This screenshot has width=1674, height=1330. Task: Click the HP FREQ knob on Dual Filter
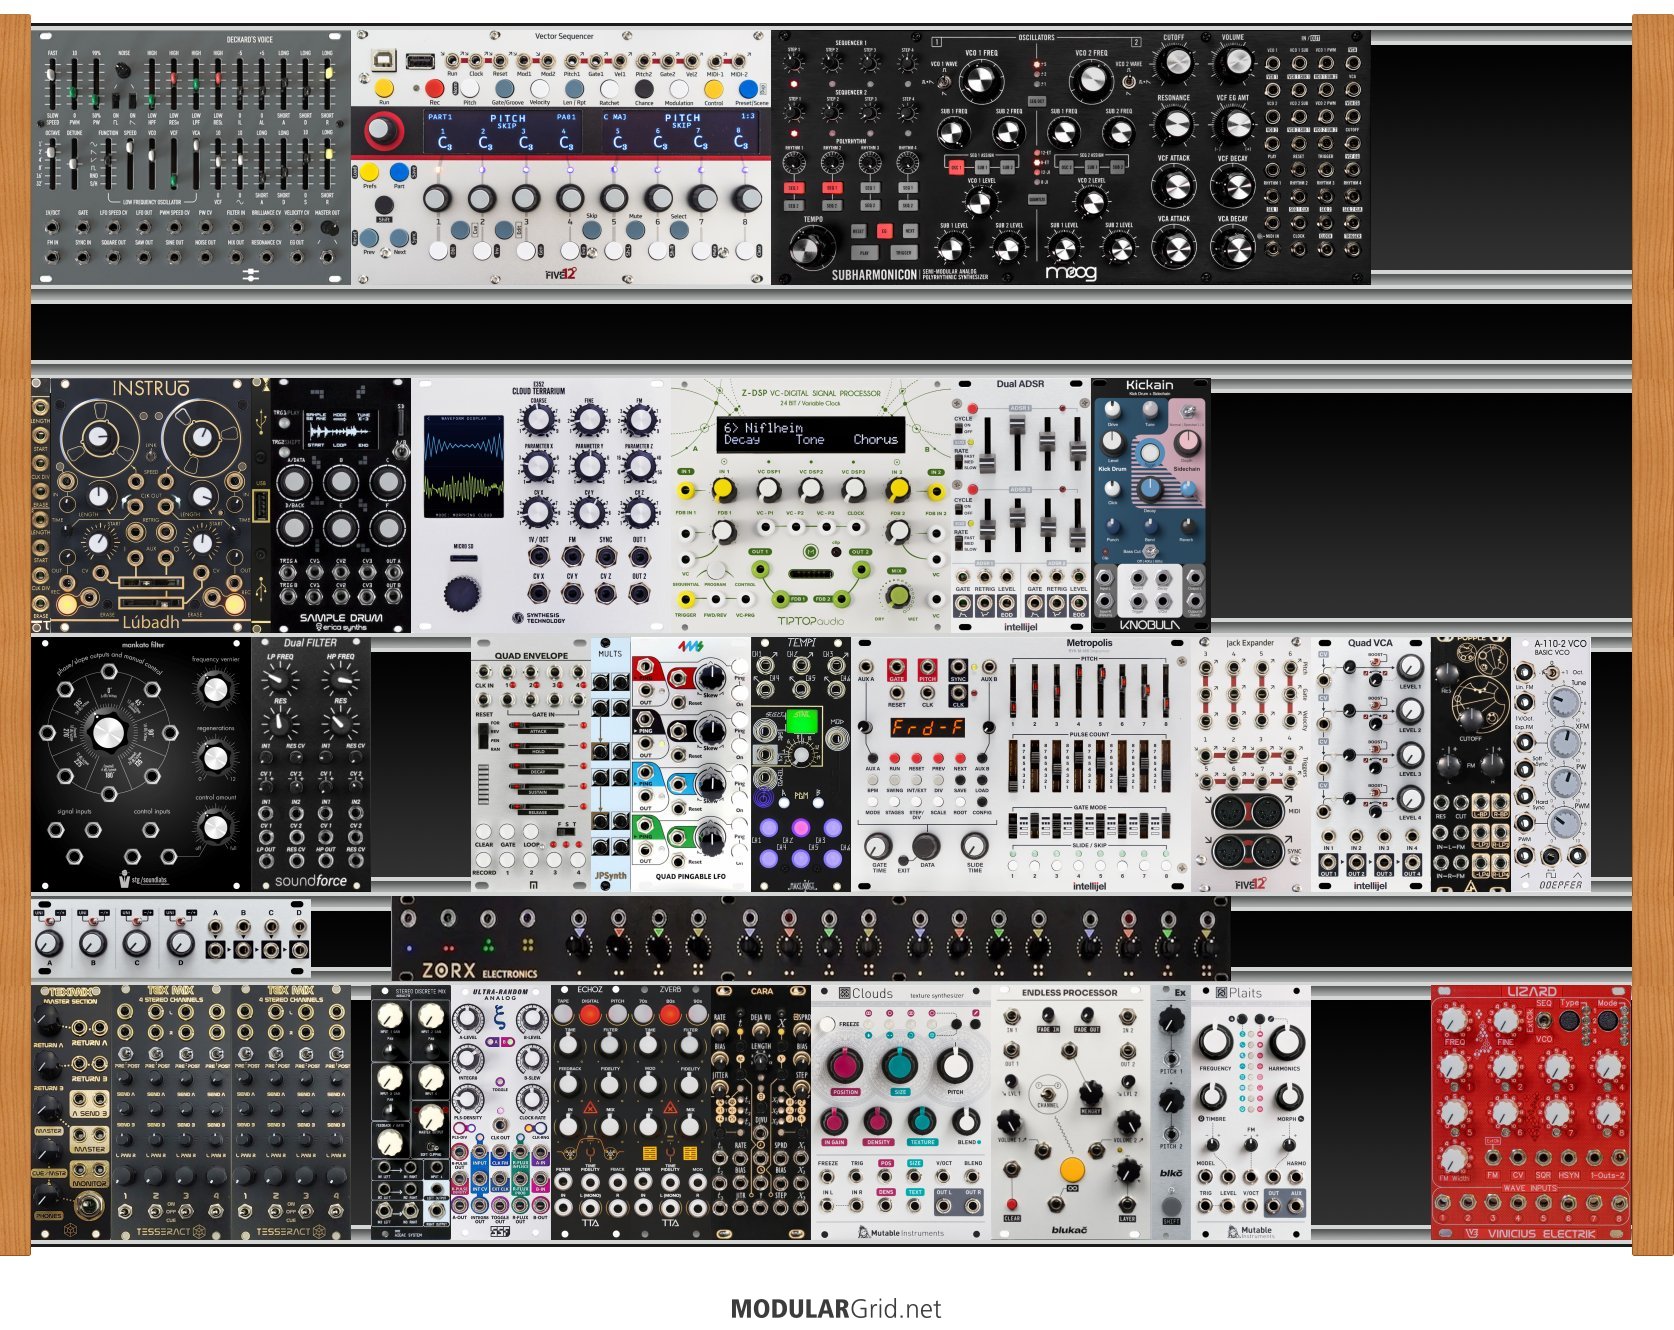point(340,678)
